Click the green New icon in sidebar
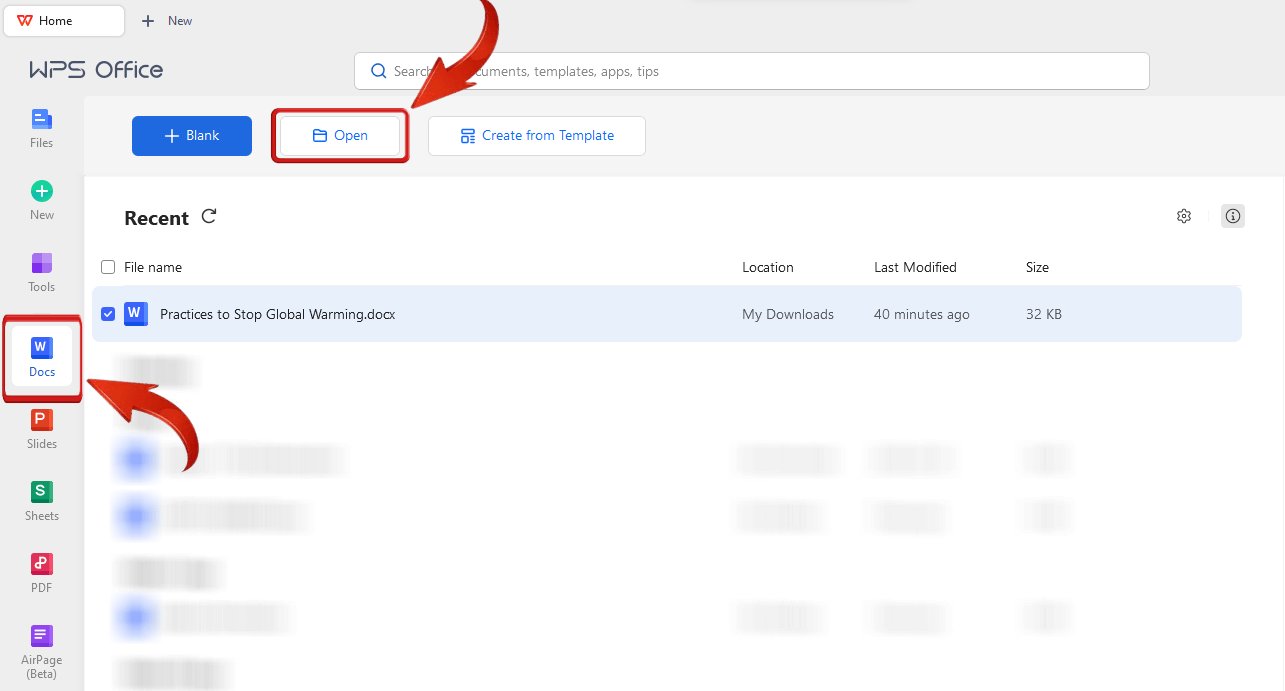The height and width of the screenshot is (691, 1285). [41, 191]
